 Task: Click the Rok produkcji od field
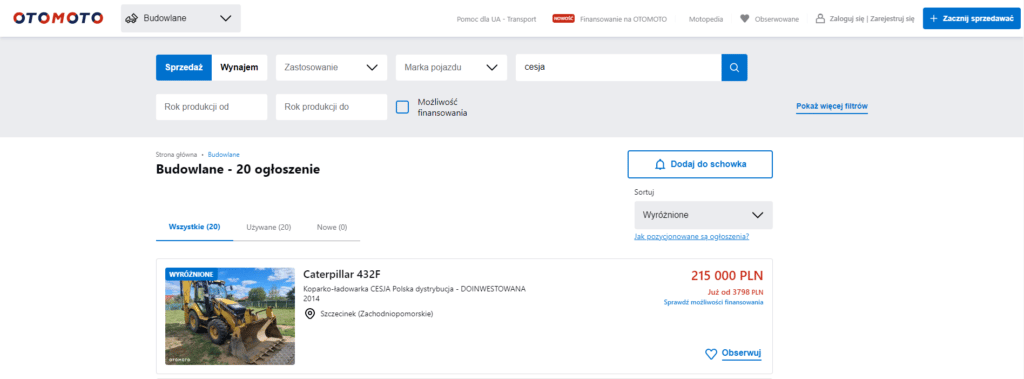point(212,107)
